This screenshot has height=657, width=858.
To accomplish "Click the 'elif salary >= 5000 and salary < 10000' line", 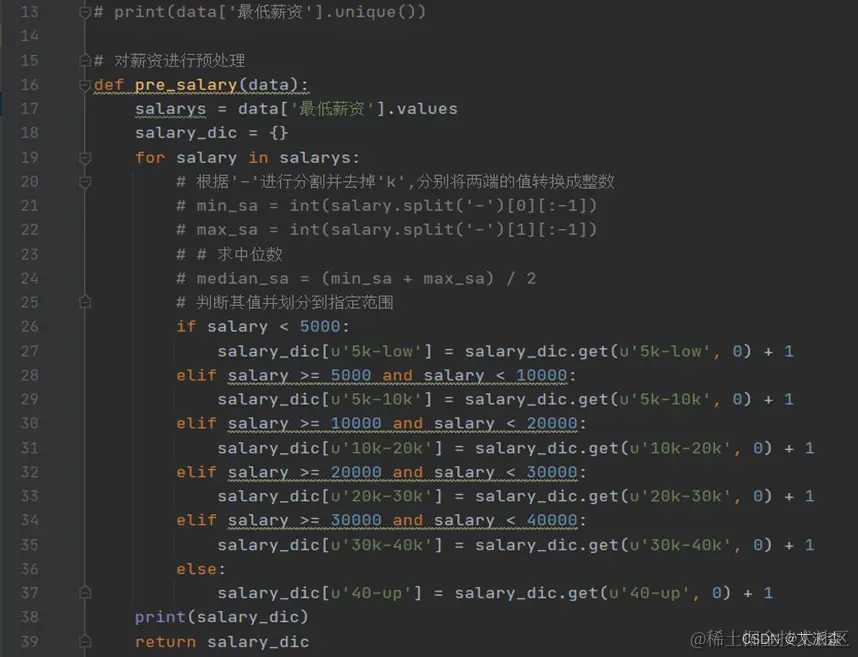I will (x=376, y=375).
